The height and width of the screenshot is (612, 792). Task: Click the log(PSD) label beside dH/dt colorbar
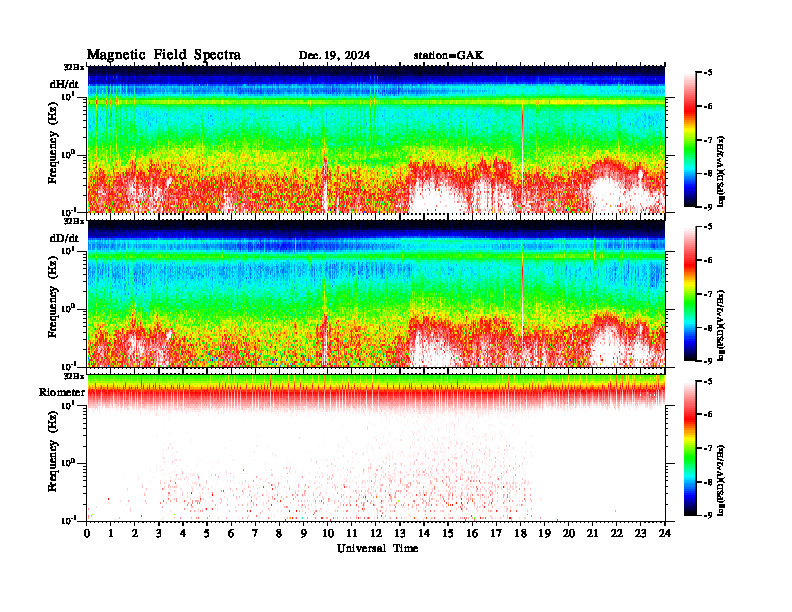(x=722, y=171)
